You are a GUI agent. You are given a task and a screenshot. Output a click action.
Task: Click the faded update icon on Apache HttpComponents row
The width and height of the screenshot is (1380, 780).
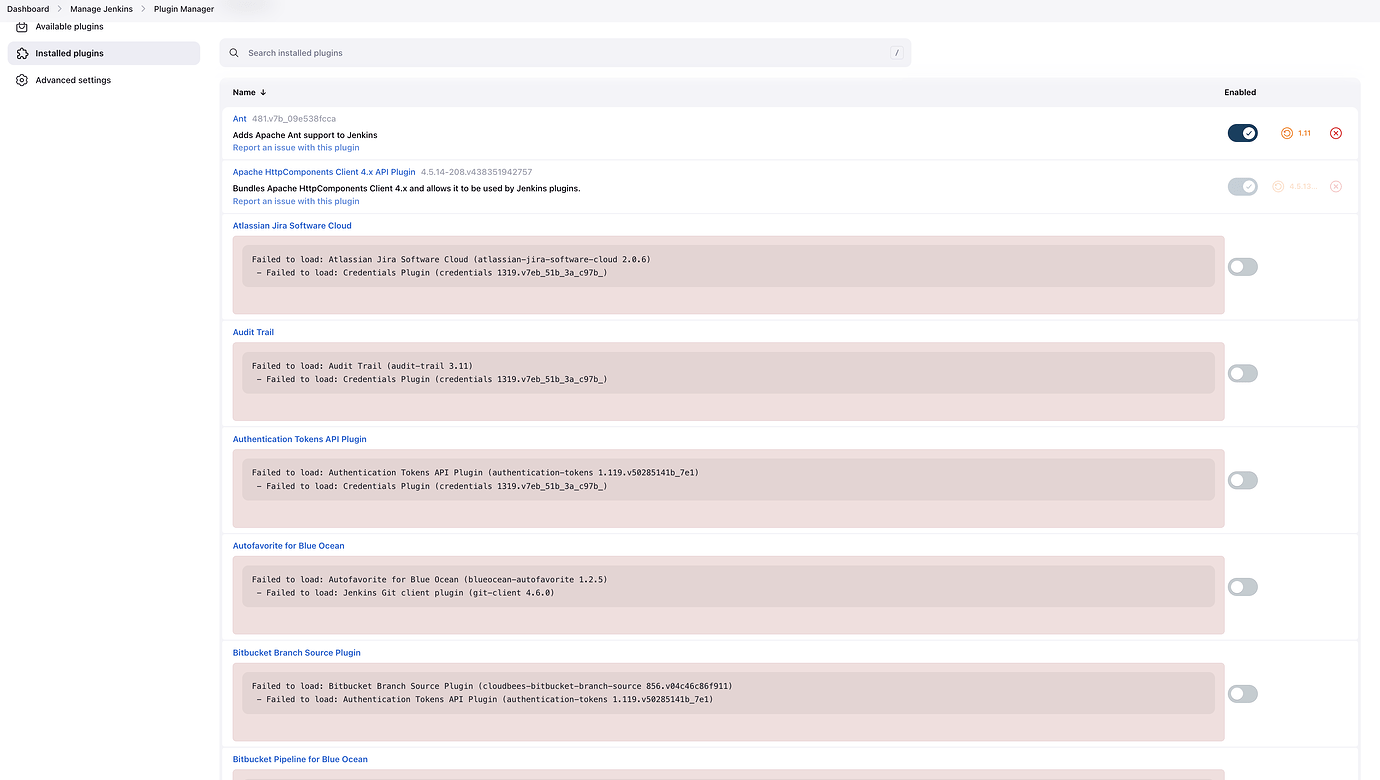click(x=1278, y=186)
